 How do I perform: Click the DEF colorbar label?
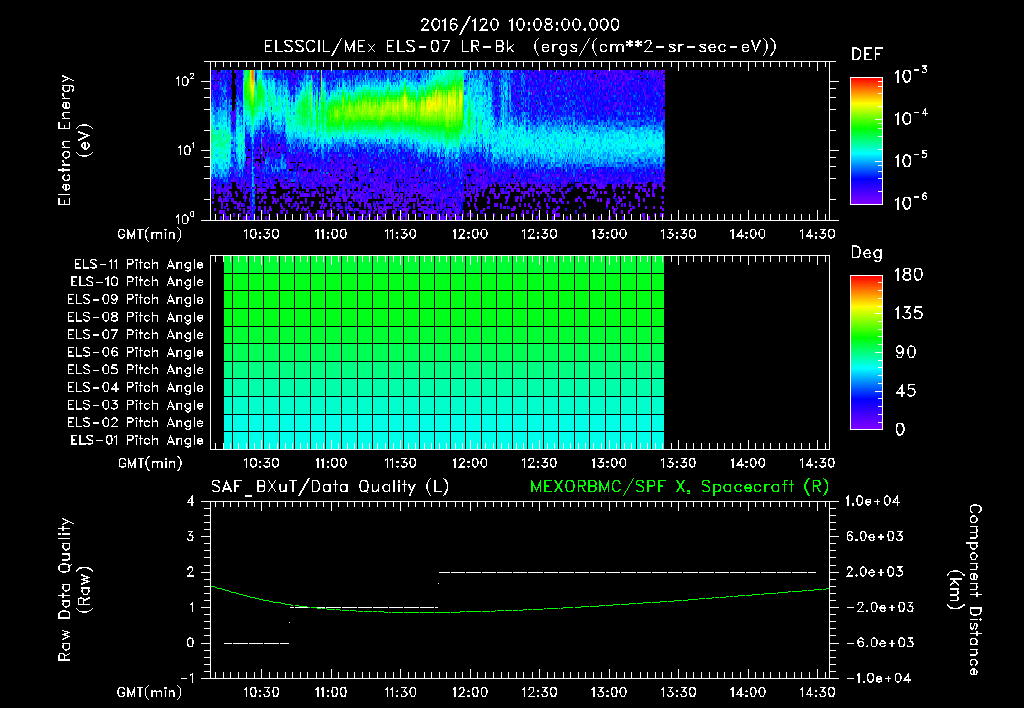(867, 55)
